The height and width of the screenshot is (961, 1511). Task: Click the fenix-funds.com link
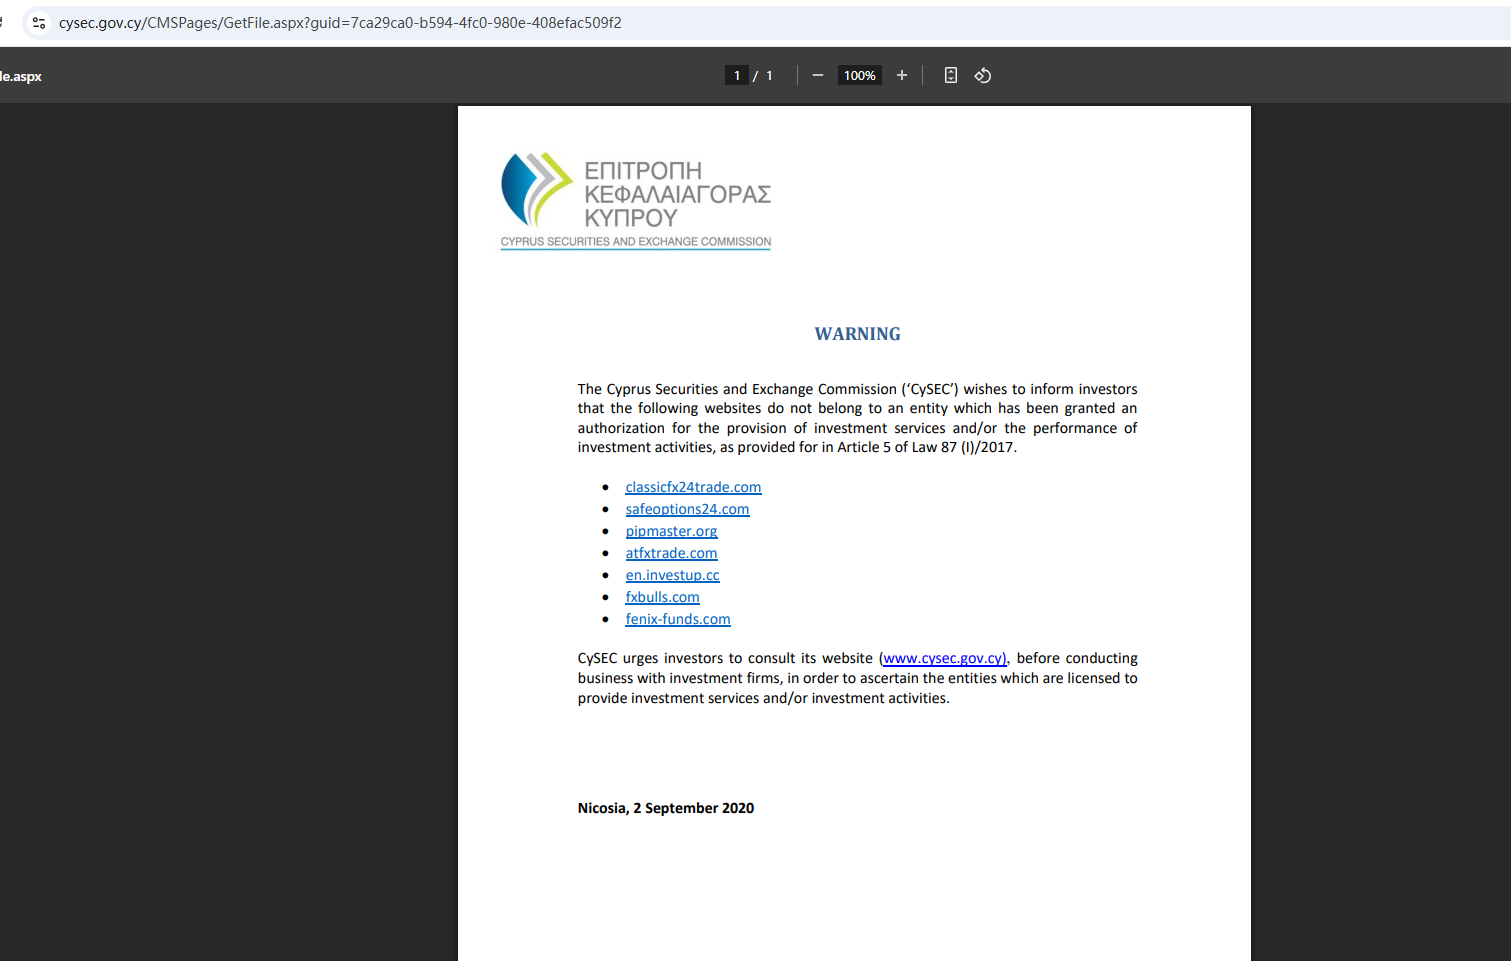coord(678,619)
